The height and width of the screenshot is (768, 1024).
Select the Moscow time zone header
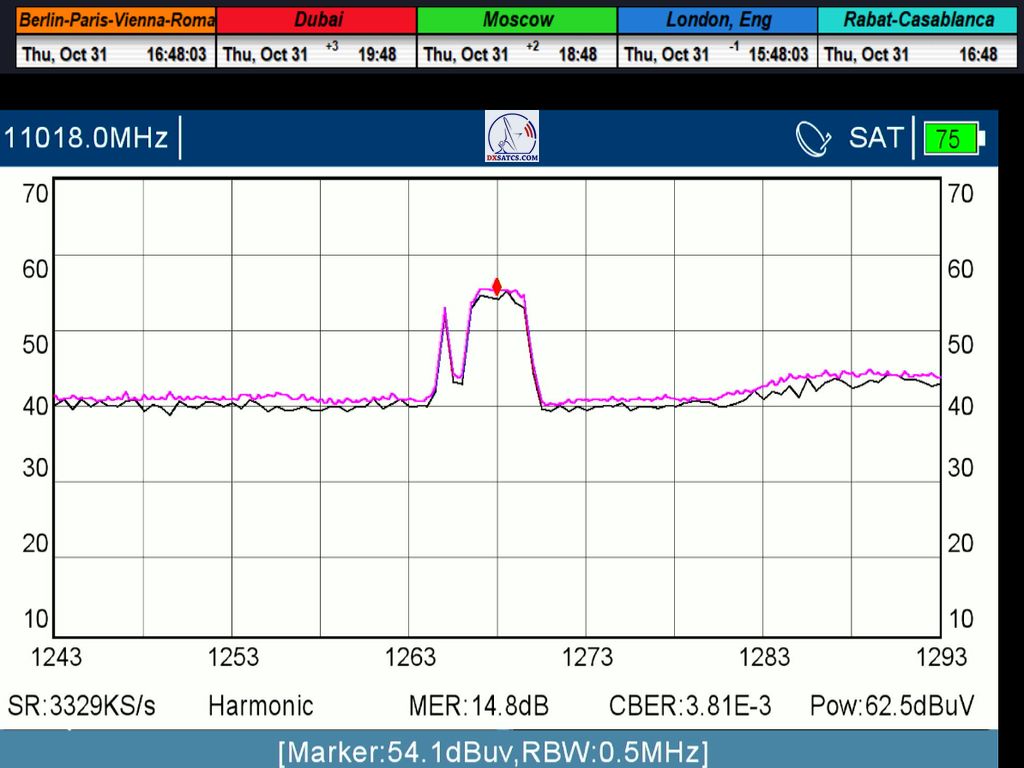(517, 20)
